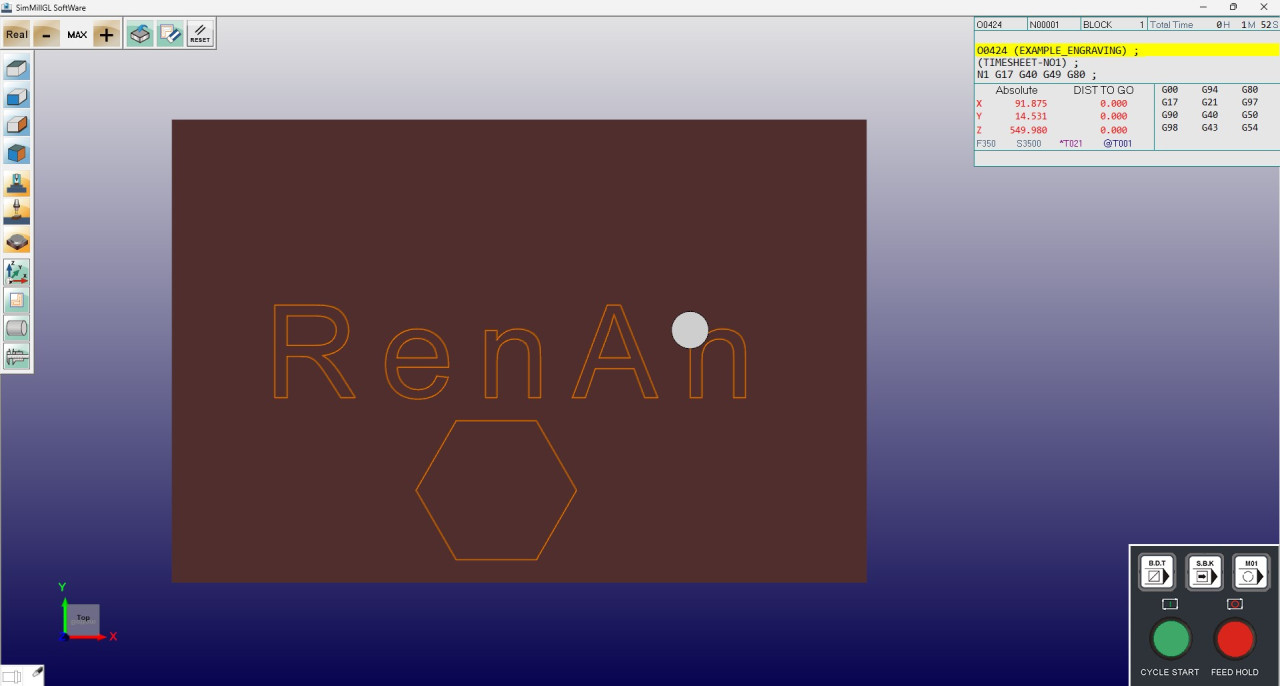Click the *T021 tool indicator
The image size is (1280, 686).
(1071, 144)
